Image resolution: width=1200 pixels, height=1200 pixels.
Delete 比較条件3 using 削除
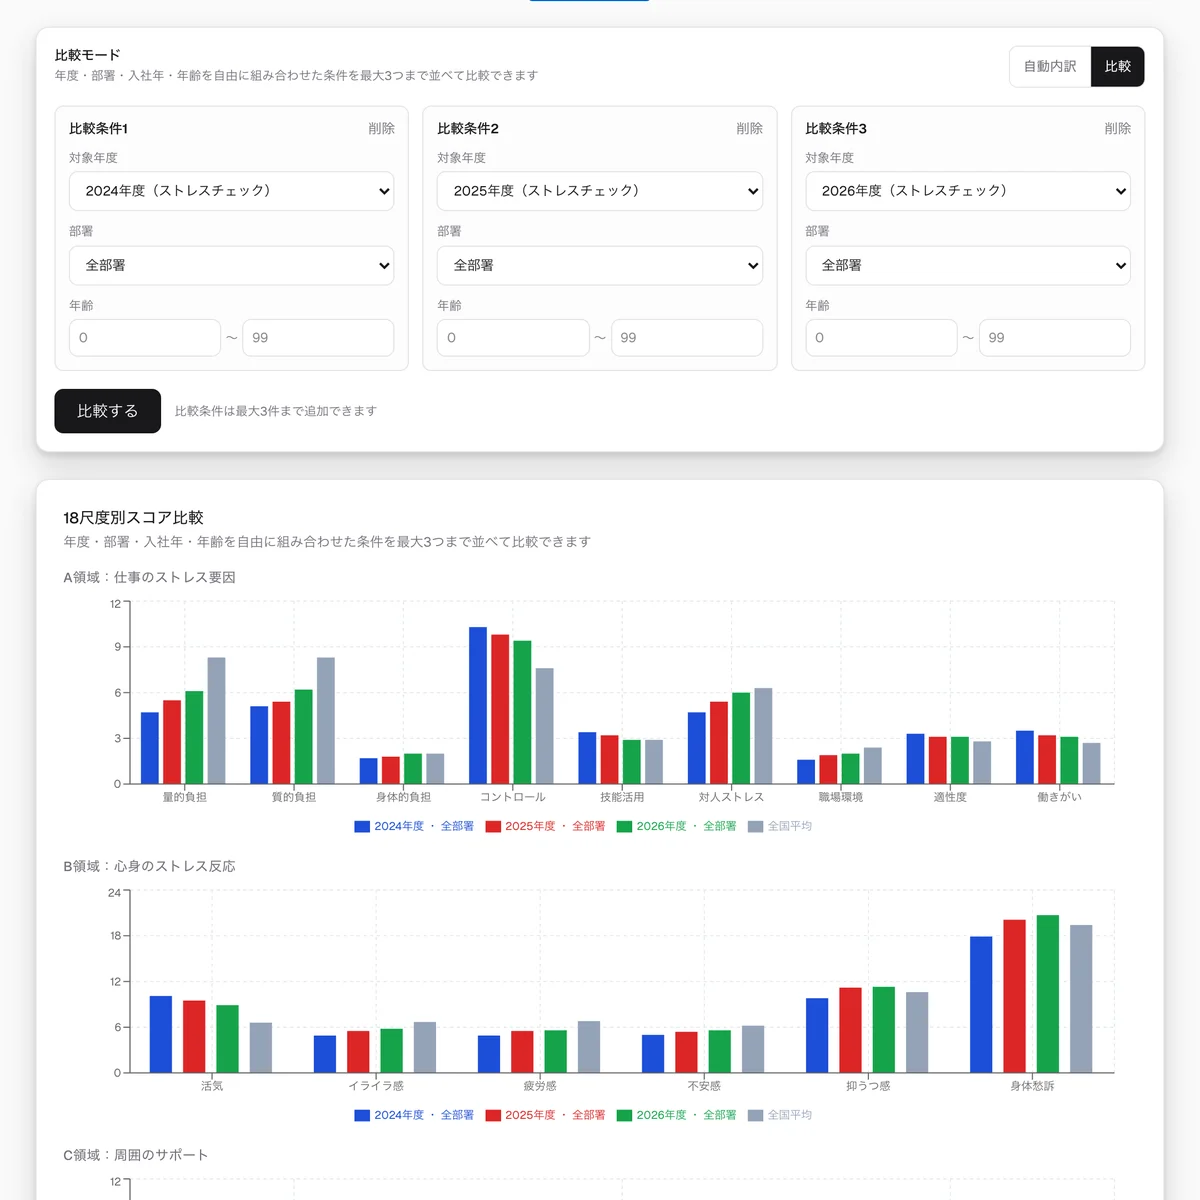(x=1117, y=129)
